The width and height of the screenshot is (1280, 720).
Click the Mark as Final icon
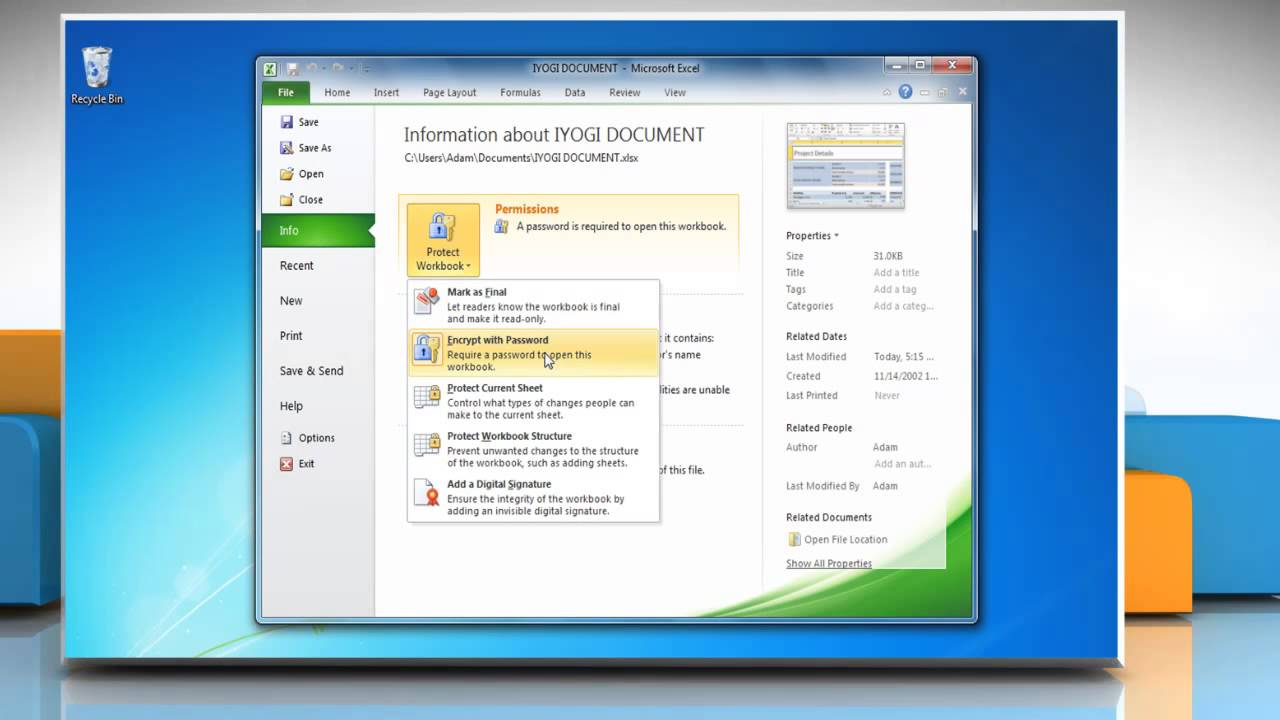click(427, 302)
